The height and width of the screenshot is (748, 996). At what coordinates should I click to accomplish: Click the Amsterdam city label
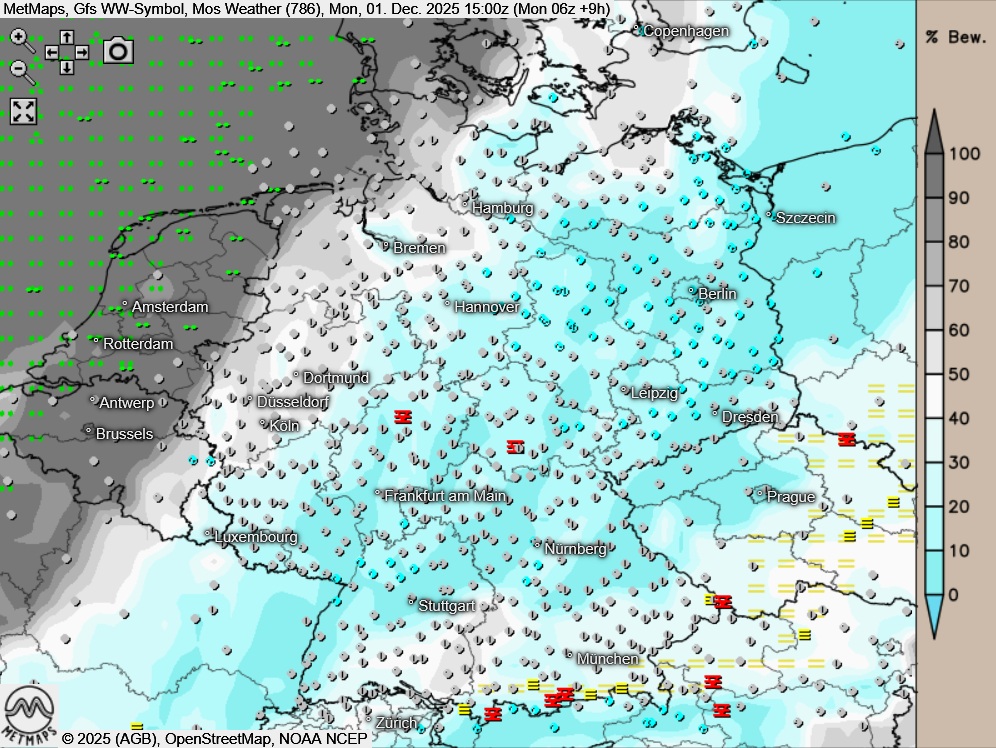tap(169, 307)
